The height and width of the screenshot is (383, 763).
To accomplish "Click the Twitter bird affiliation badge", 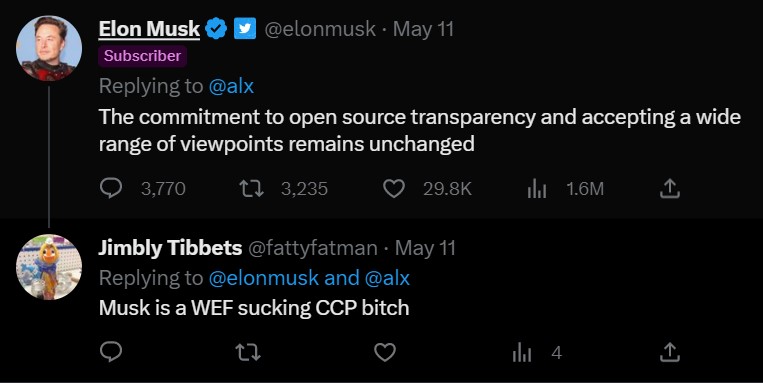I will click(x=245, y=29).
